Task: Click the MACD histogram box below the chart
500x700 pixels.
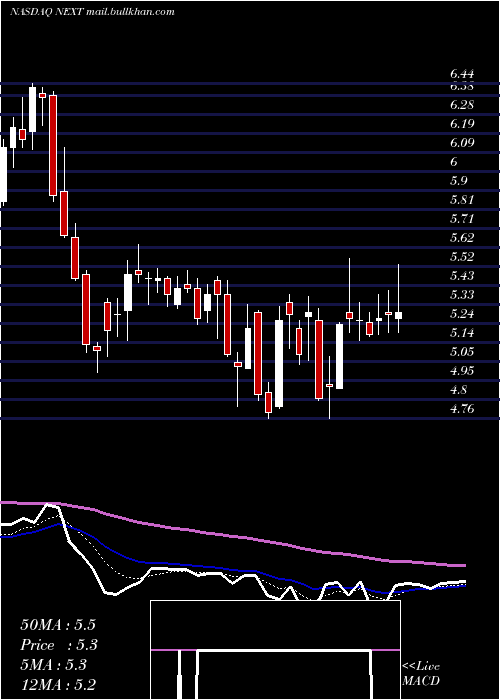Action: point(275,650)
